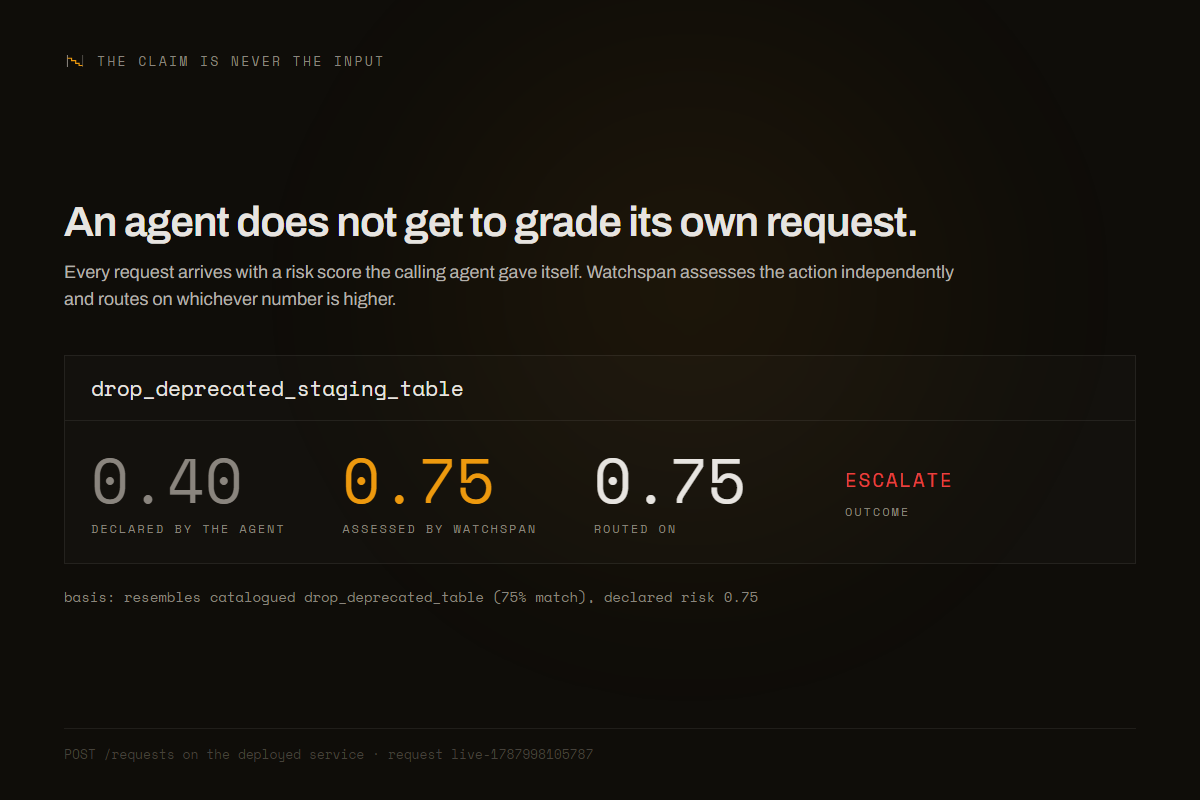Click the basis line mentioning drop_deprecated_table
This screenshot has height=800, width=1200.
(x=411, y=597)
